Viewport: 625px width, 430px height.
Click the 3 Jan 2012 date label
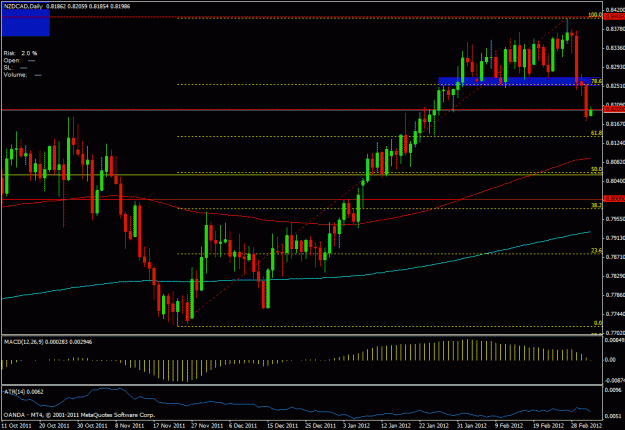click(x=358, y=426)
